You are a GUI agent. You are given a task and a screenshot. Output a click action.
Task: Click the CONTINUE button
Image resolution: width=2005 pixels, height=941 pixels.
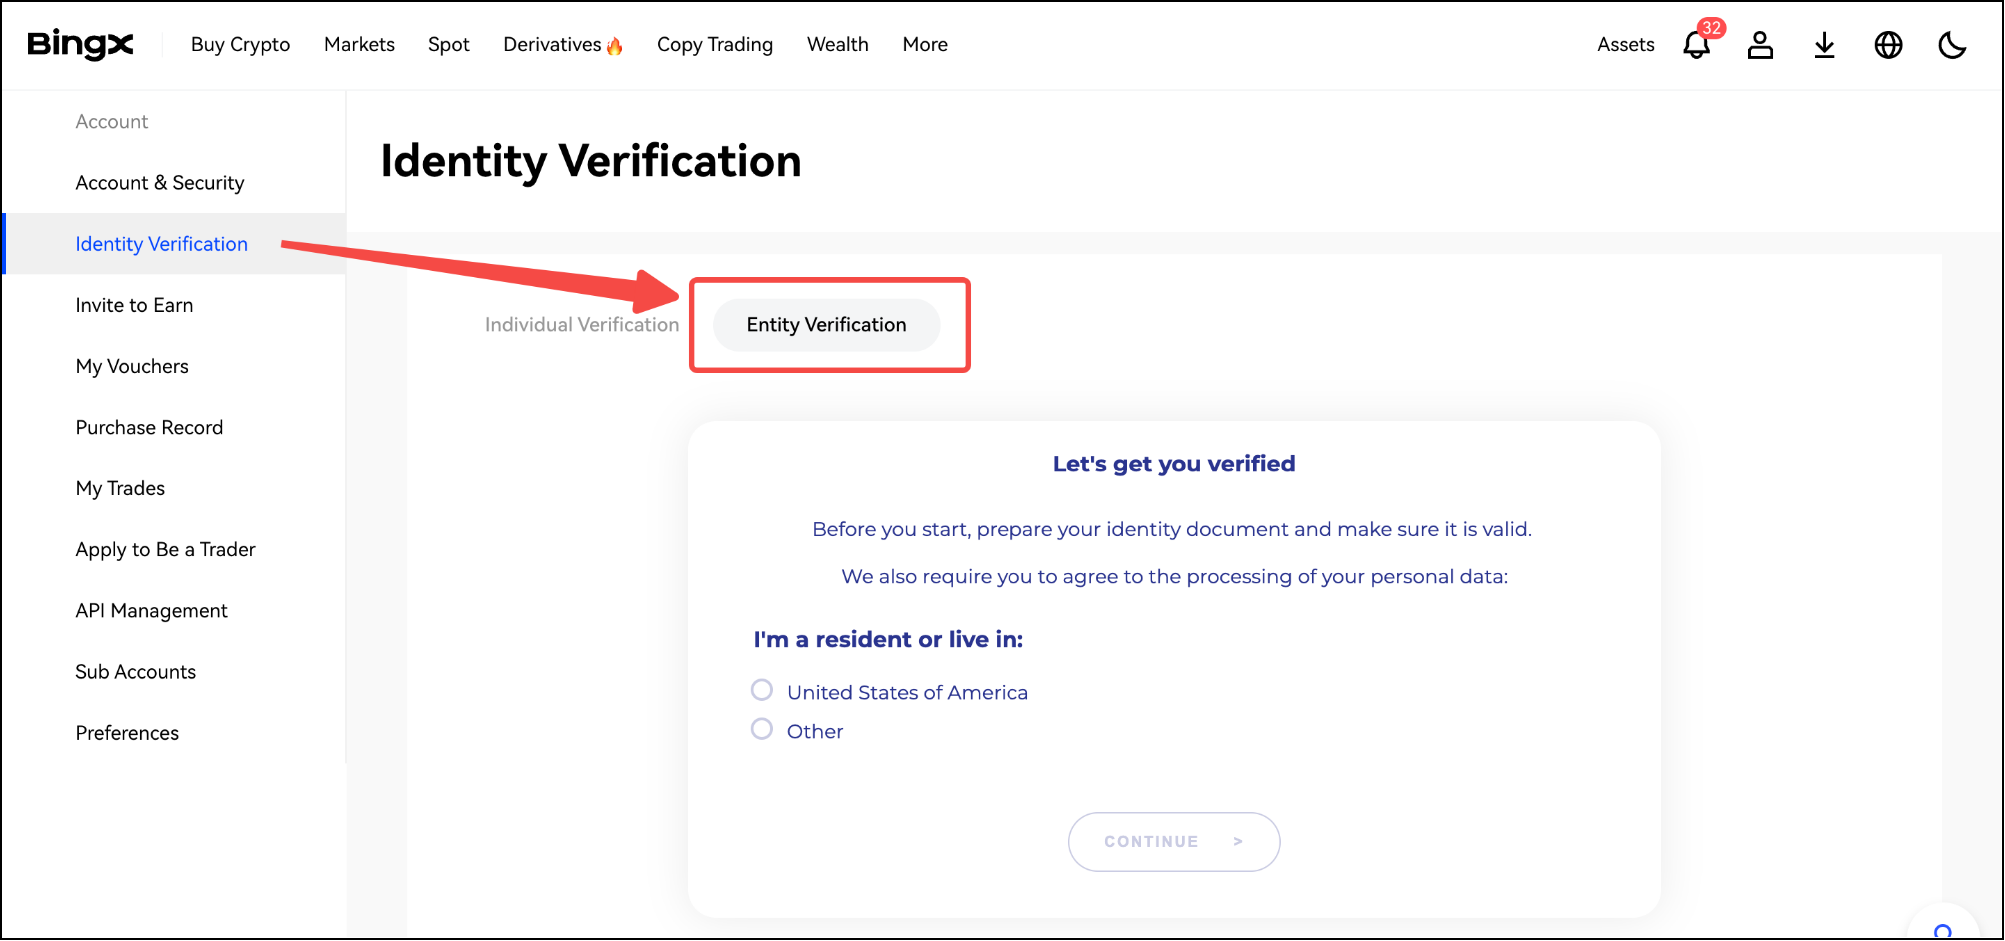click(1174, 842)
